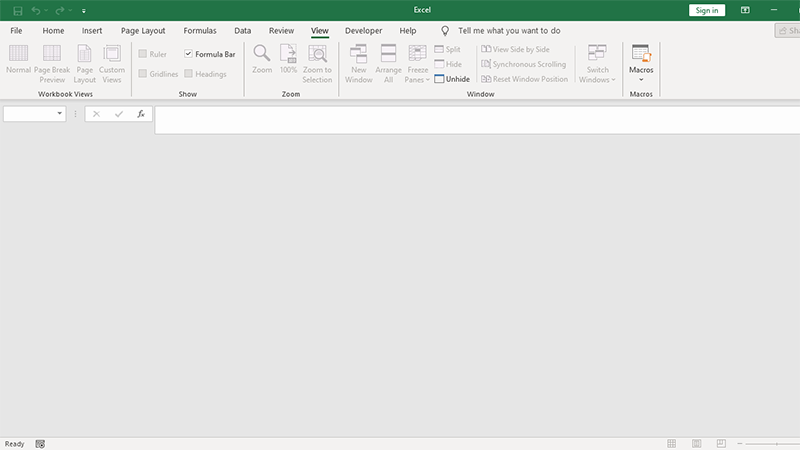Click the Tell me what you want to do box

click(x=509, y=31)
